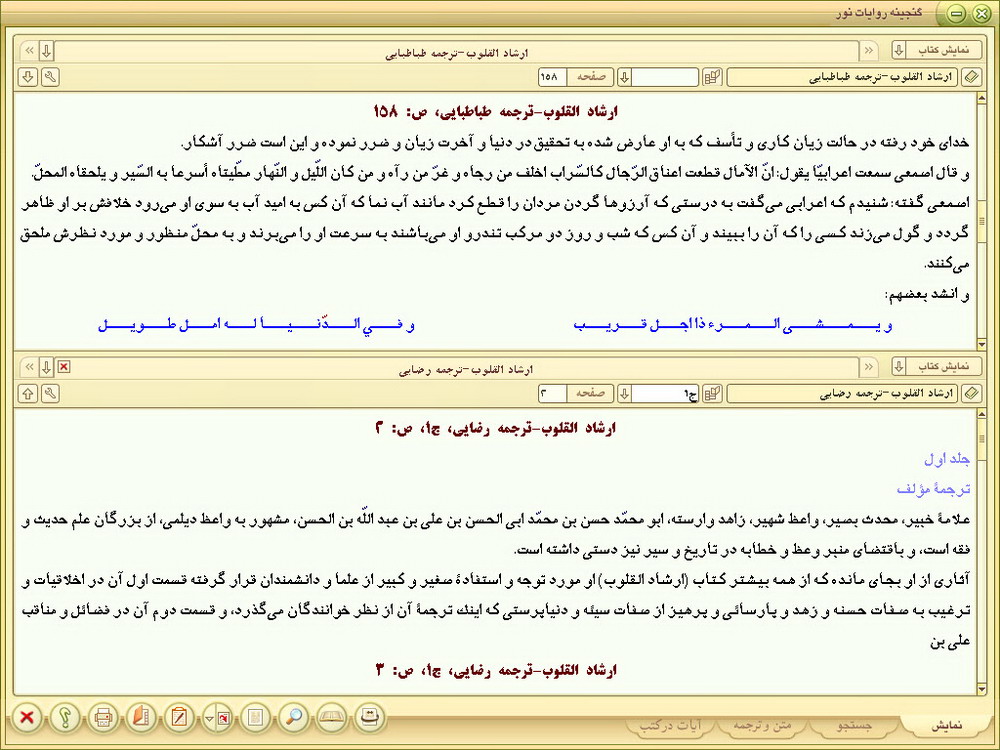Screen dimensions: 1000x750
Task: Print using the printer icon
Action: pos(103,717)
